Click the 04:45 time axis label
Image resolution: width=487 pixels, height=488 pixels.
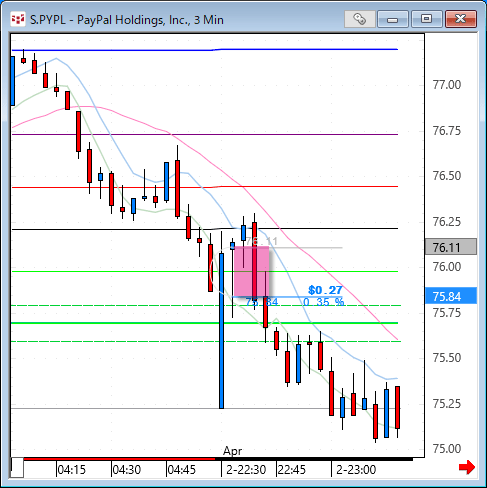pos(182,470)
